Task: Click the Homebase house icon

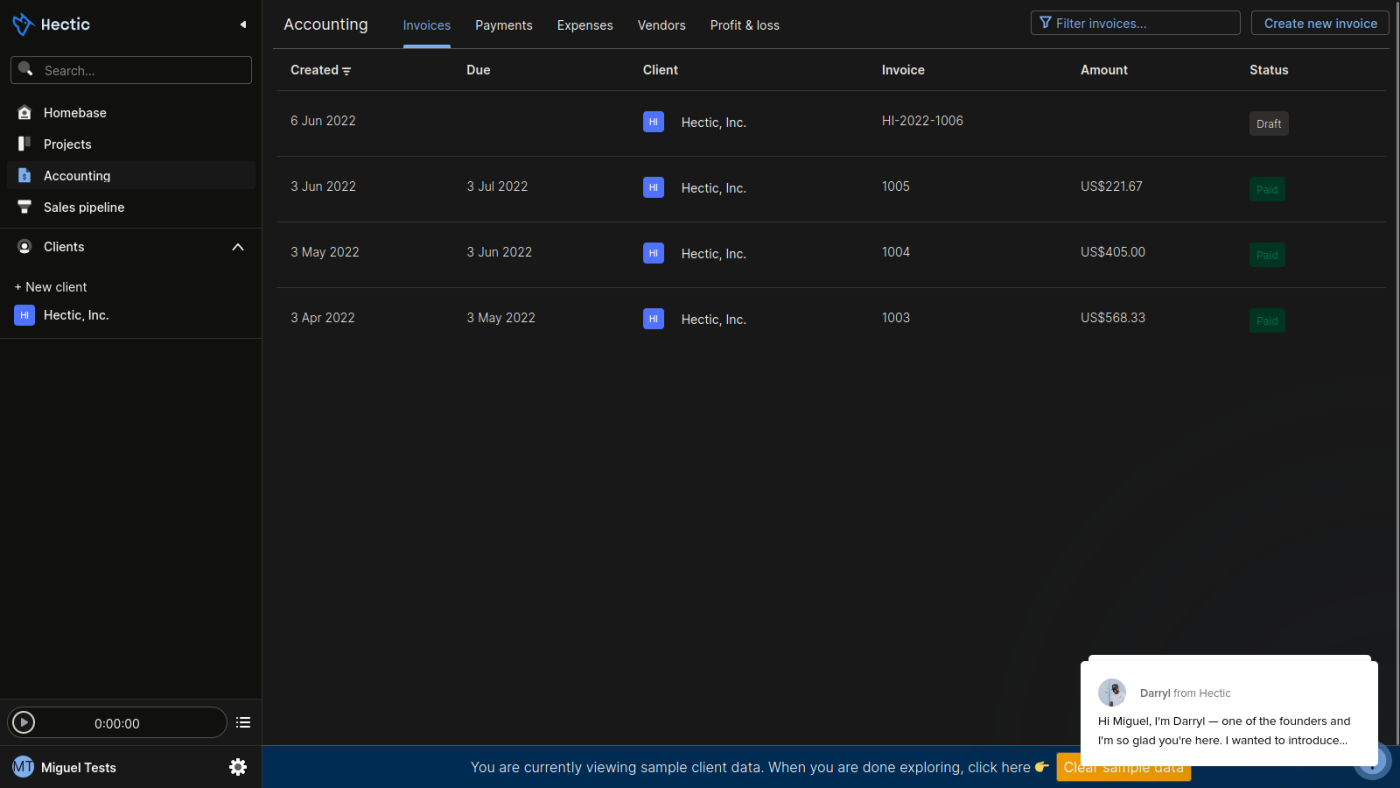Action: tap(24, 113)
